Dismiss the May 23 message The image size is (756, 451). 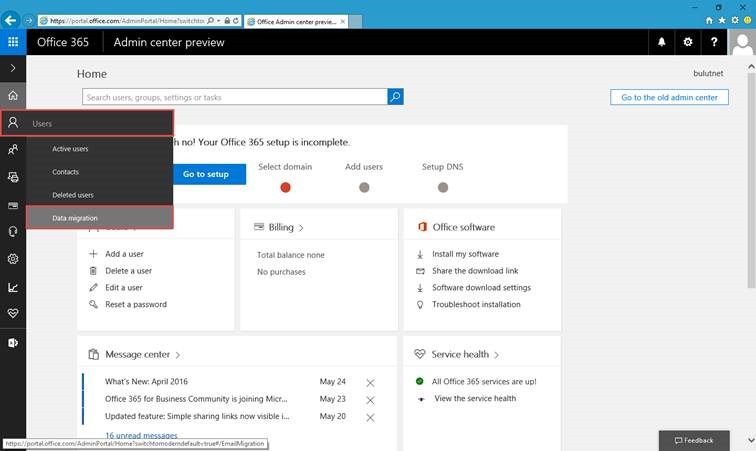pyautogui.click(x=370, y=400)
